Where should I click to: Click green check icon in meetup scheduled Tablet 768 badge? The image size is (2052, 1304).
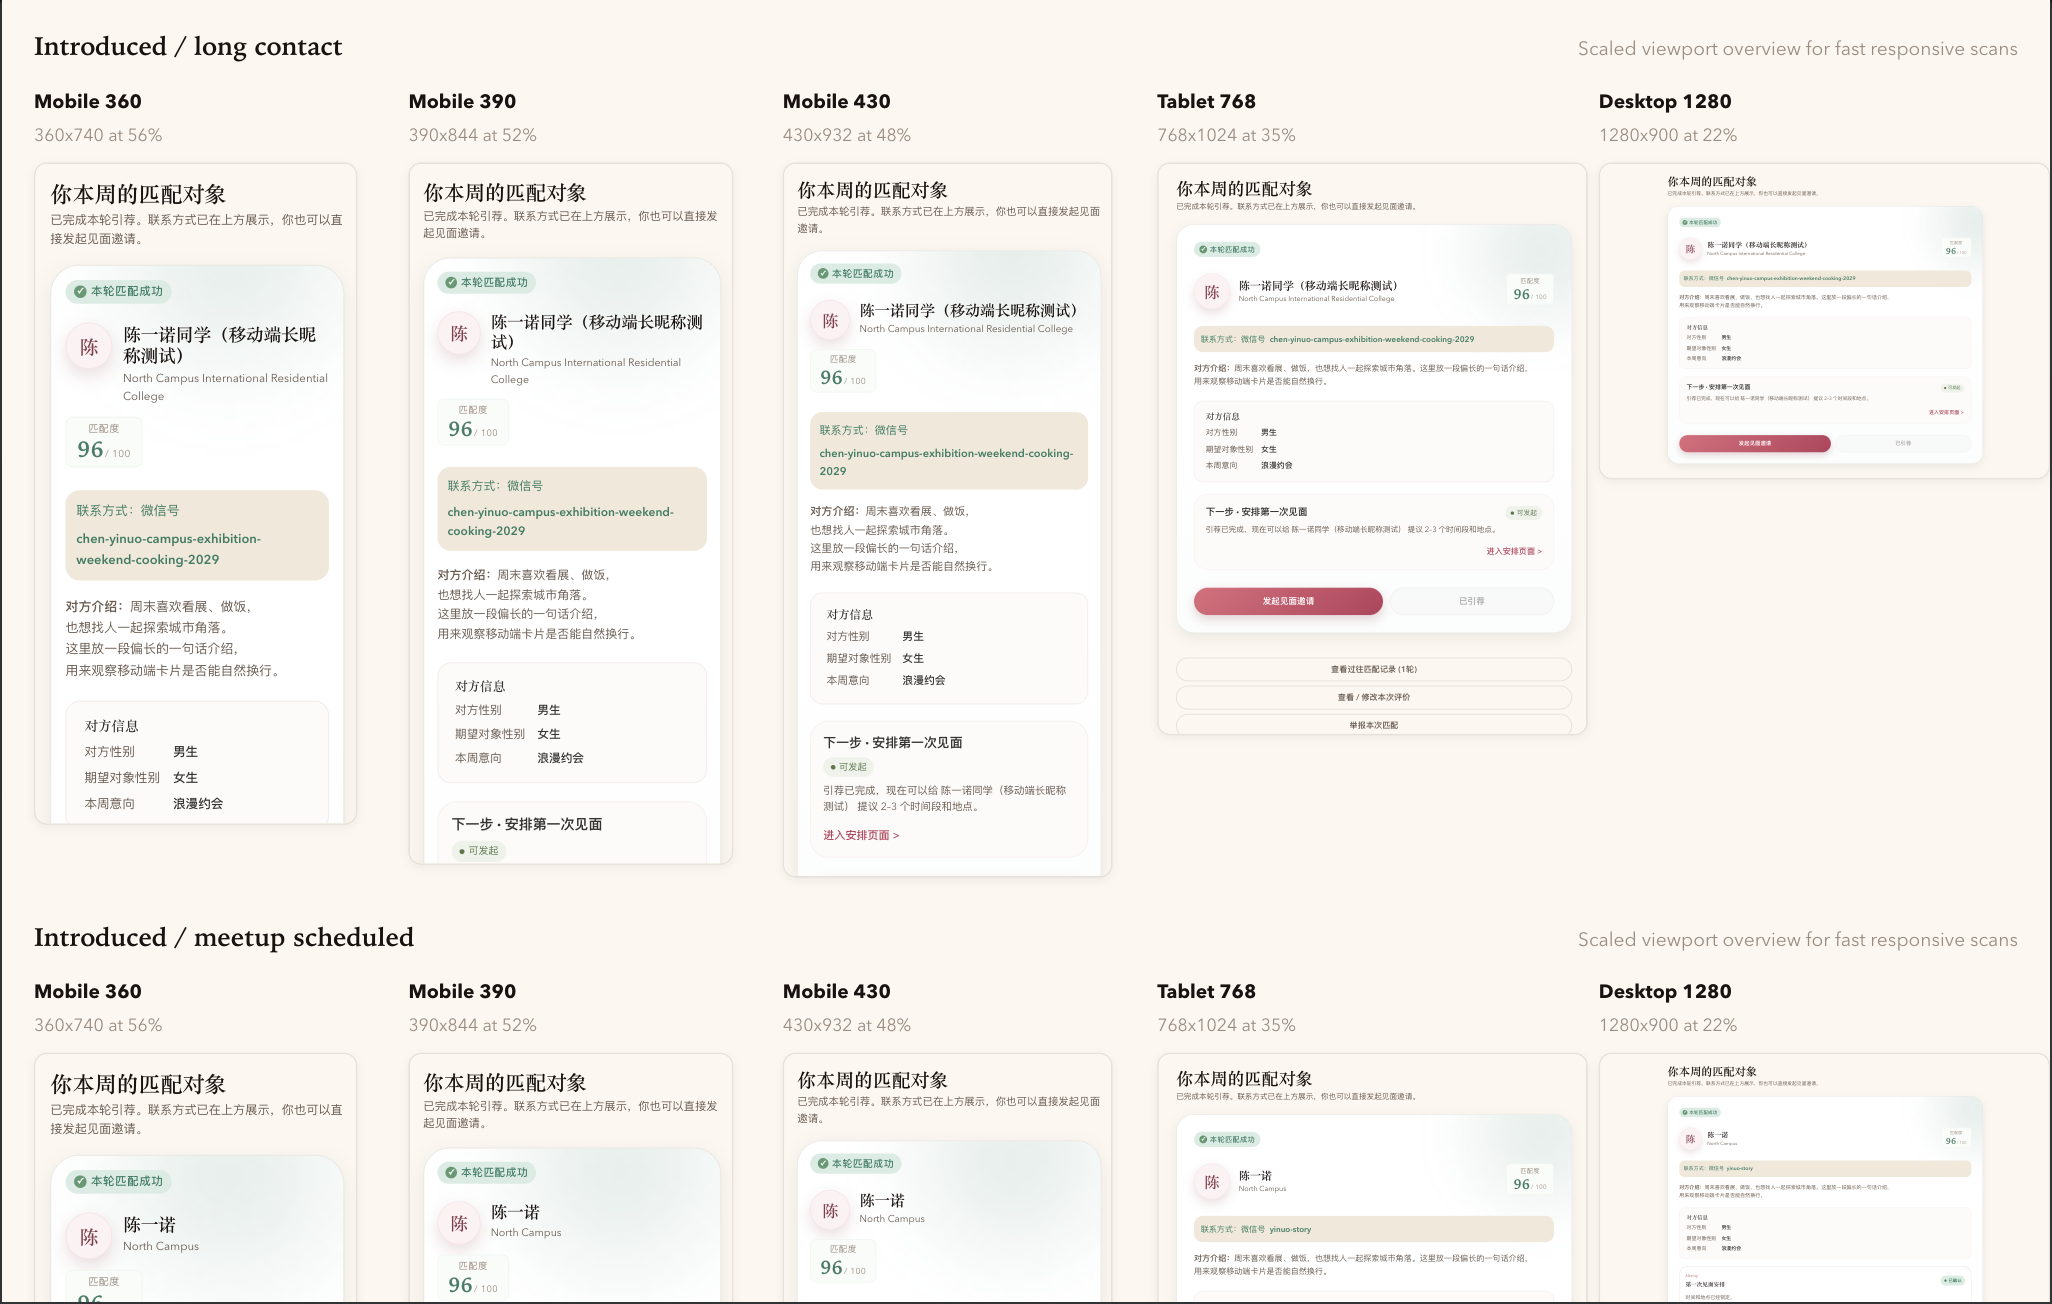click(x=1203, y=1139)
